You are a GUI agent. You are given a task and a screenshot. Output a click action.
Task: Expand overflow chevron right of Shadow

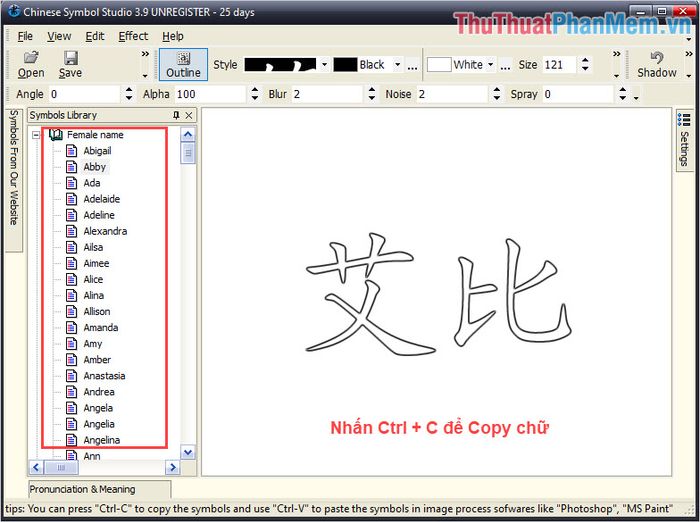689,54
